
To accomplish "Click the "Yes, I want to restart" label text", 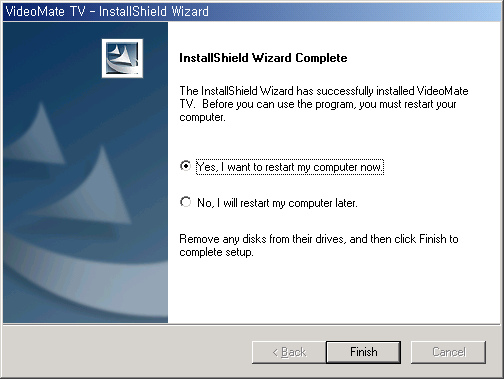I will pyautogui.click(x=290, y=167).
